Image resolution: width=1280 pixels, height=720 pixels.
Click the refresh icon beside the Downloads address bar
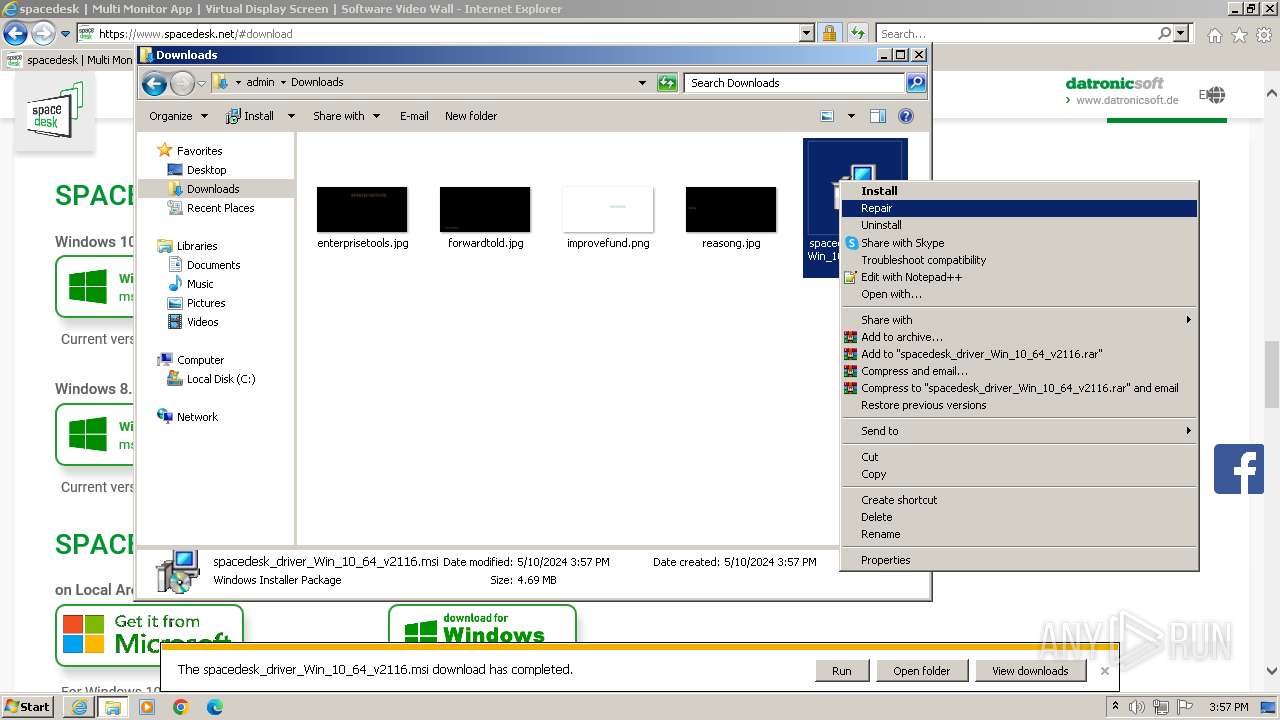pos(667,83)
